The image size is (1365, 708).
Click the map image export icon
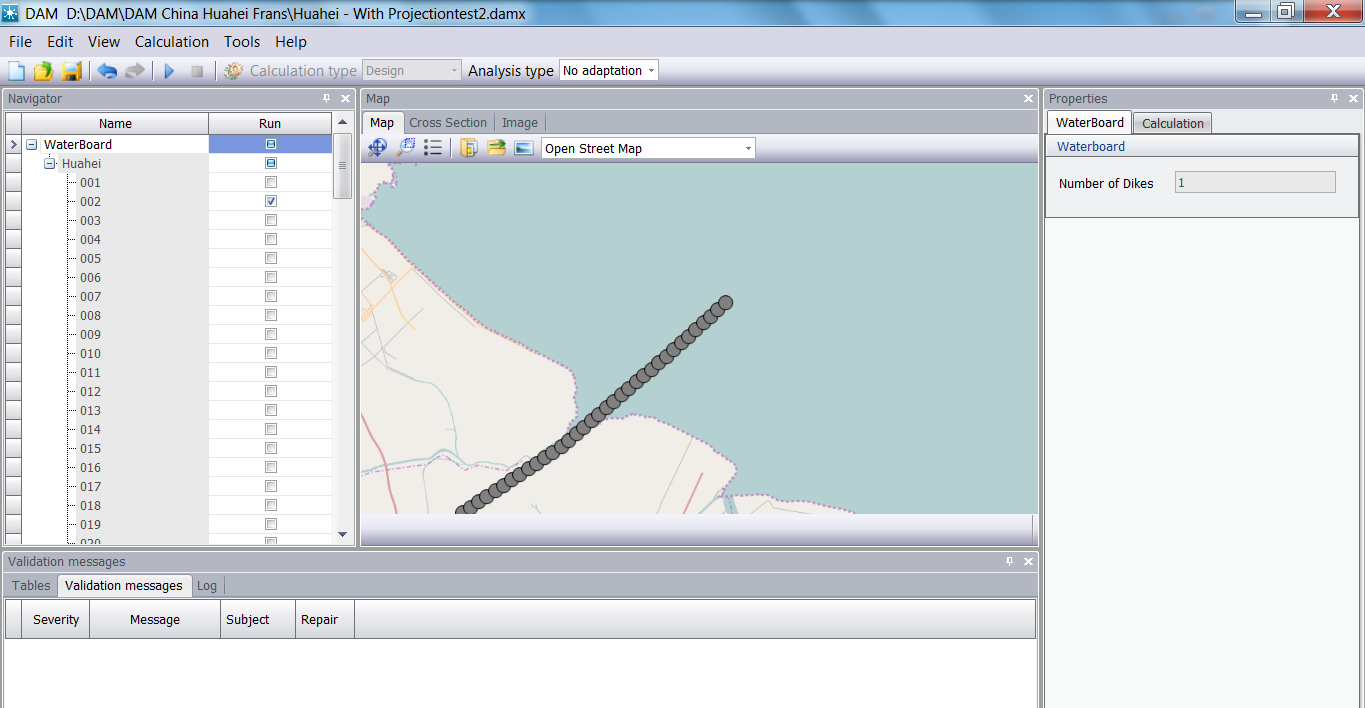point(524,148)
